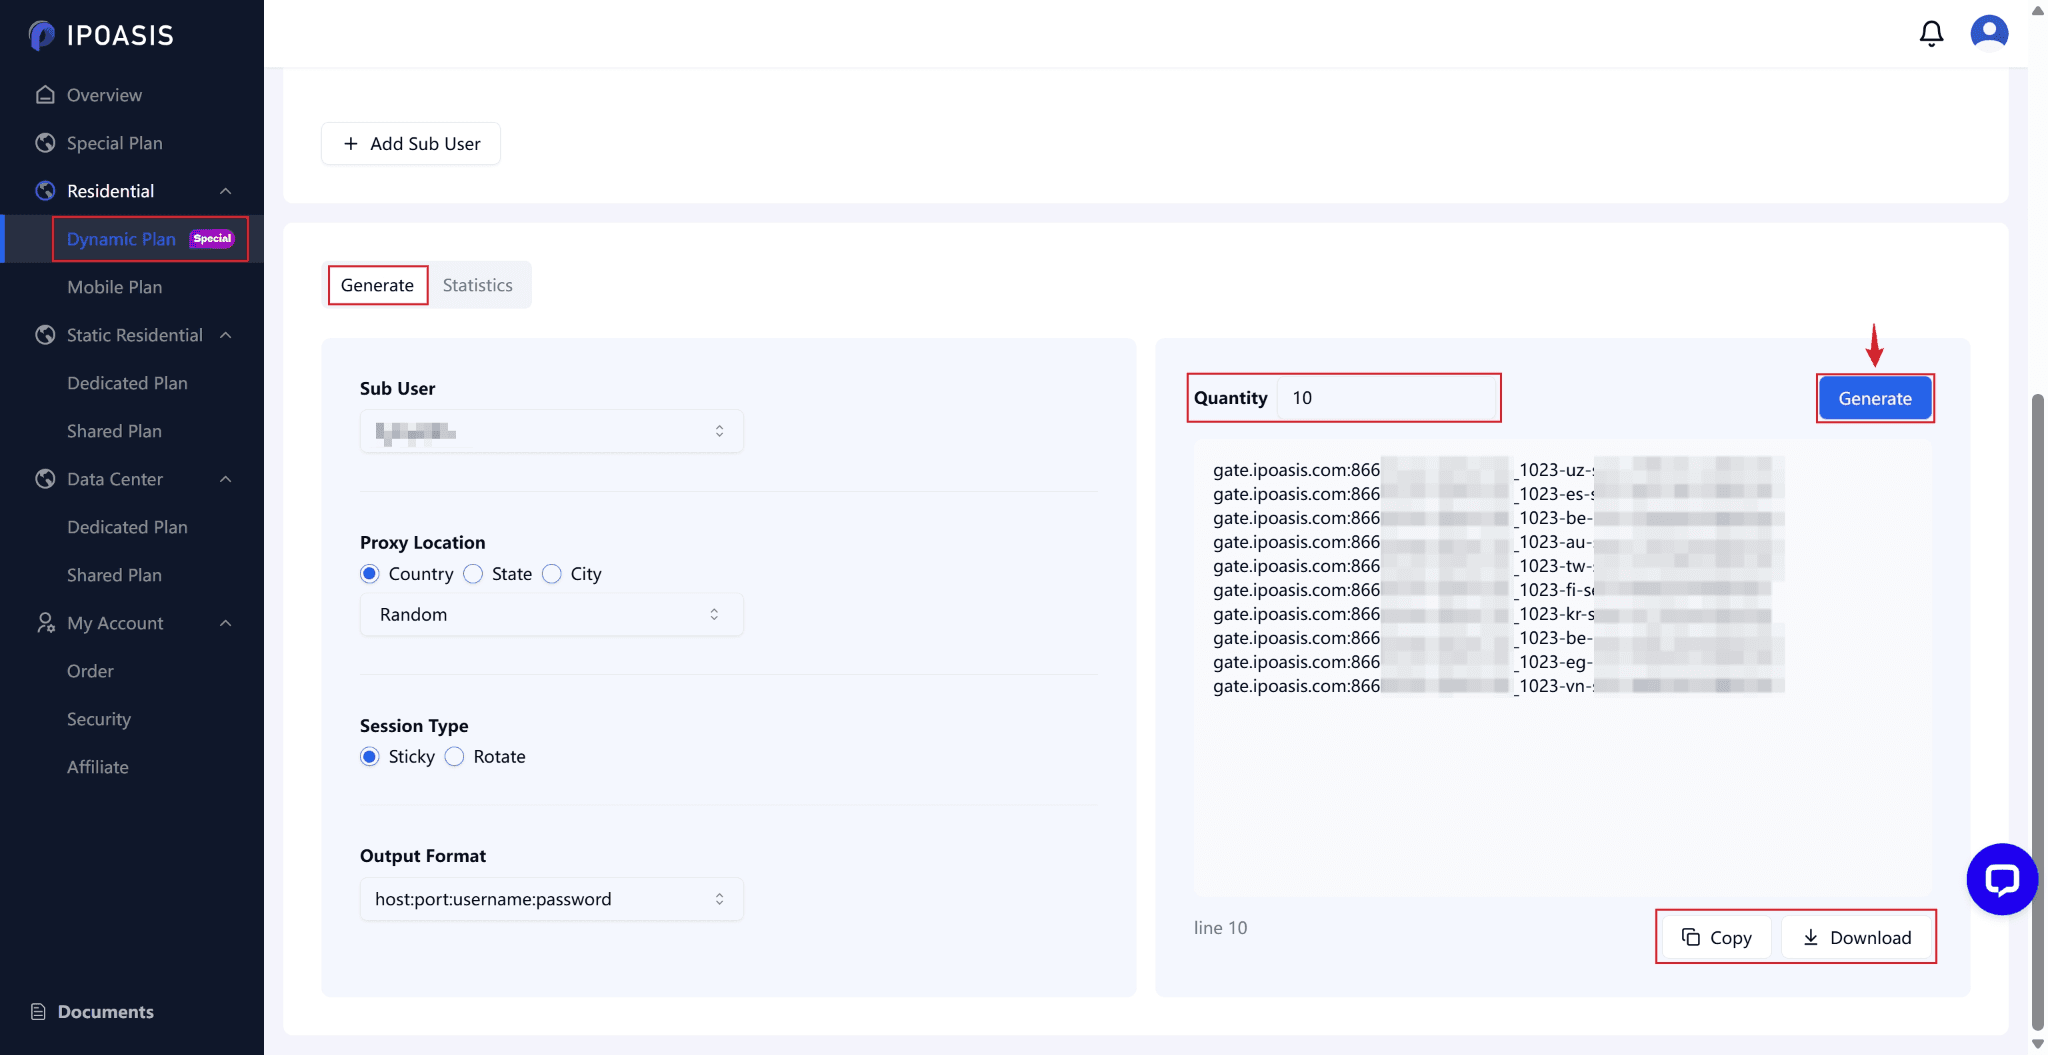Choose the Rotate session type

coord(455,757)
